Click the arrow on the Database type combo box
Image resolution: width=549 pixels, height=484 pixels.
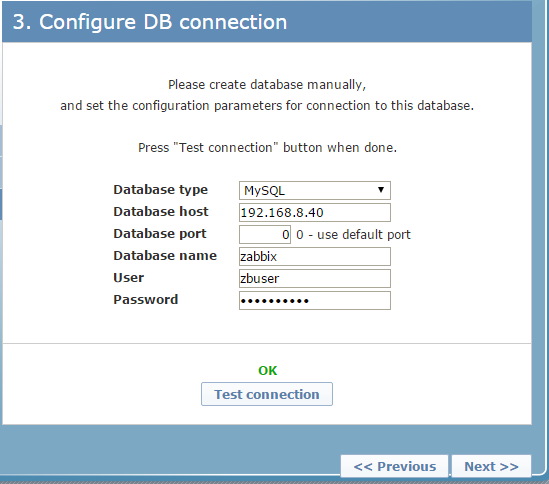pyautogui.click(x=381, y=190)
